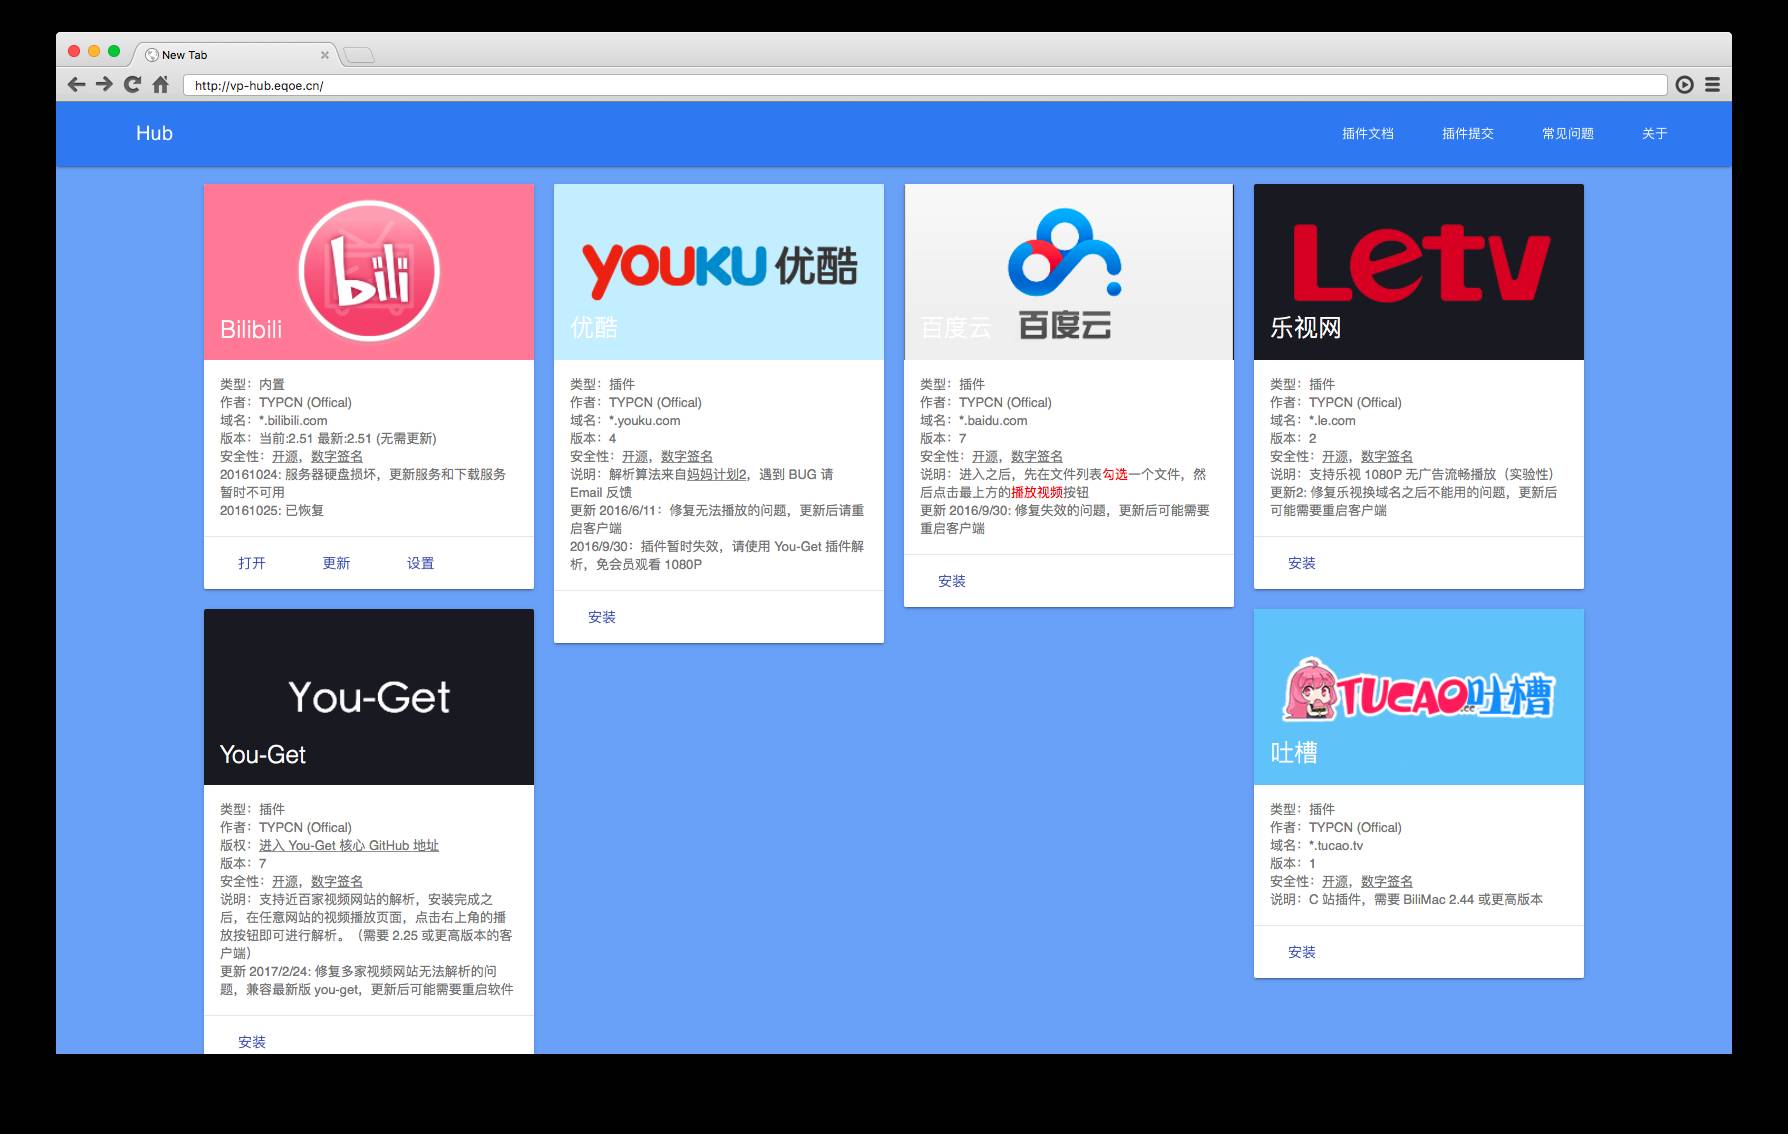This screenshot has height=1134, width=1788.
Task: Open 常见问题 in the navbar
Action: [1567, 134]
